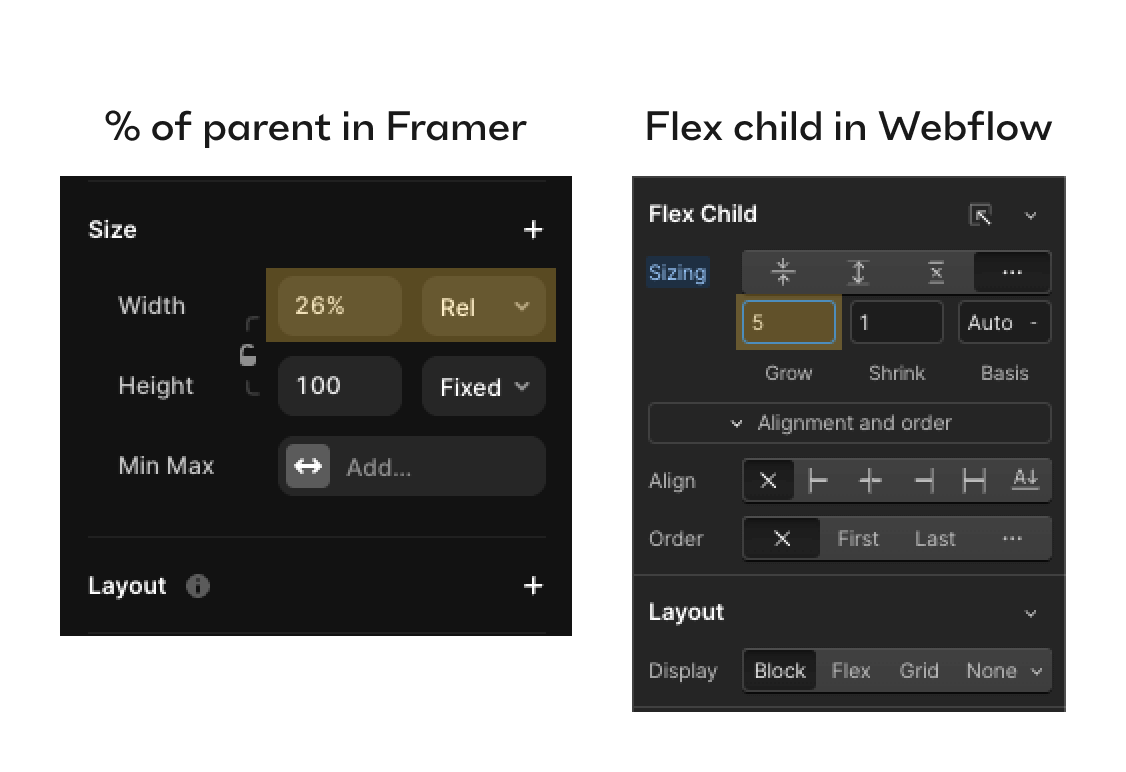
Task: Align flex child to start
Action: coord(817,480)
